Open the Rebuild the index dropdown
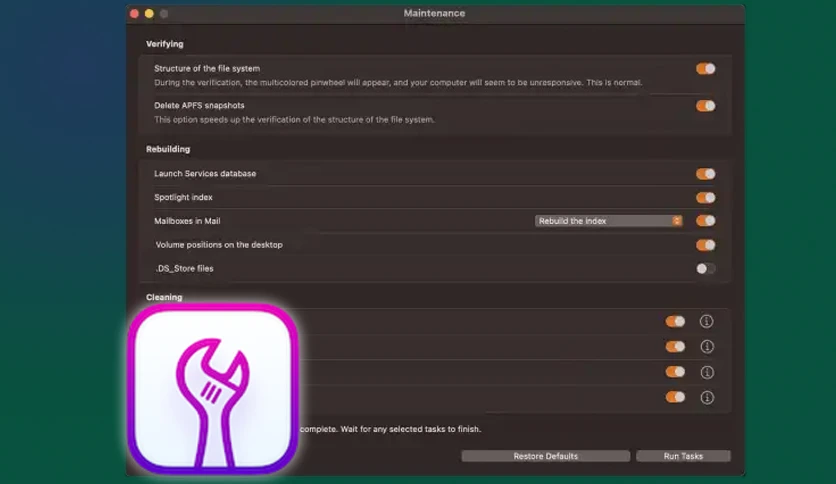Image resolution: width=836 pixels, height=484 pixels. 608,221
